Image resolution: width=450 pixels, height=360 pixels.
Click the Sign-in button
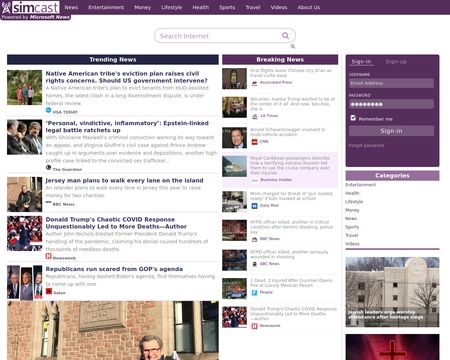[x=391, y=131]
